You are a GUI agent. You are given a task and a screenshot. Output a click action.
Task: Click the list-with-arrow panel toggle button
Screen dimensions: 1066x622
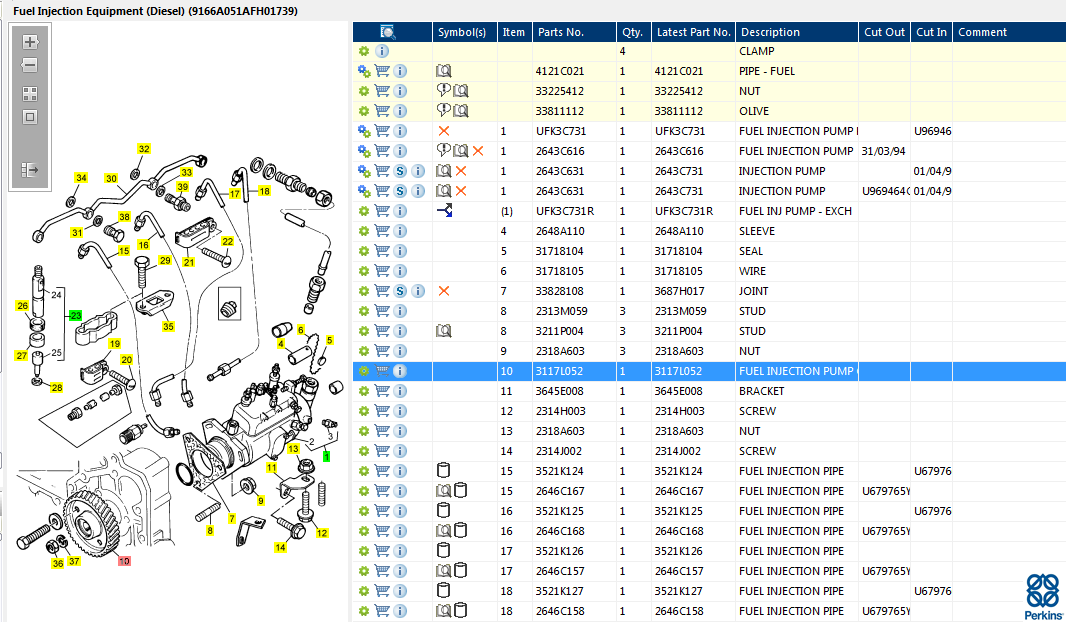tap(30, 170)
